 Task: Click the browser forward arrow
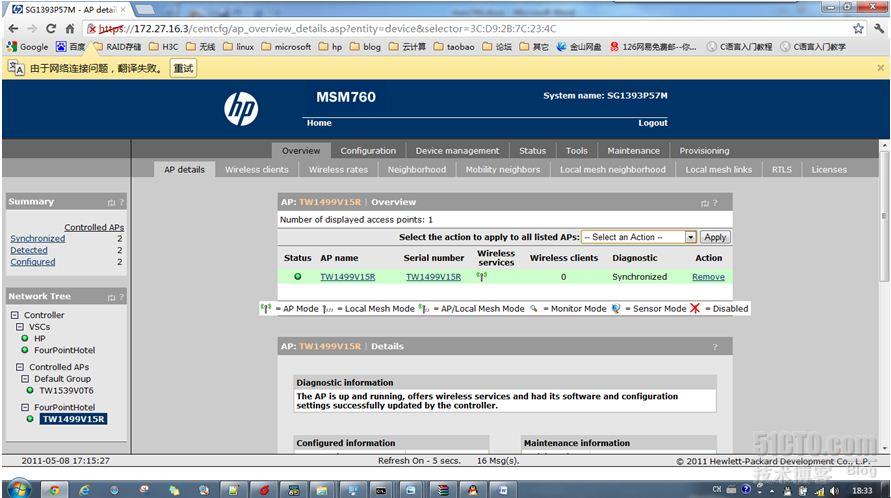[x=32, y=28]
